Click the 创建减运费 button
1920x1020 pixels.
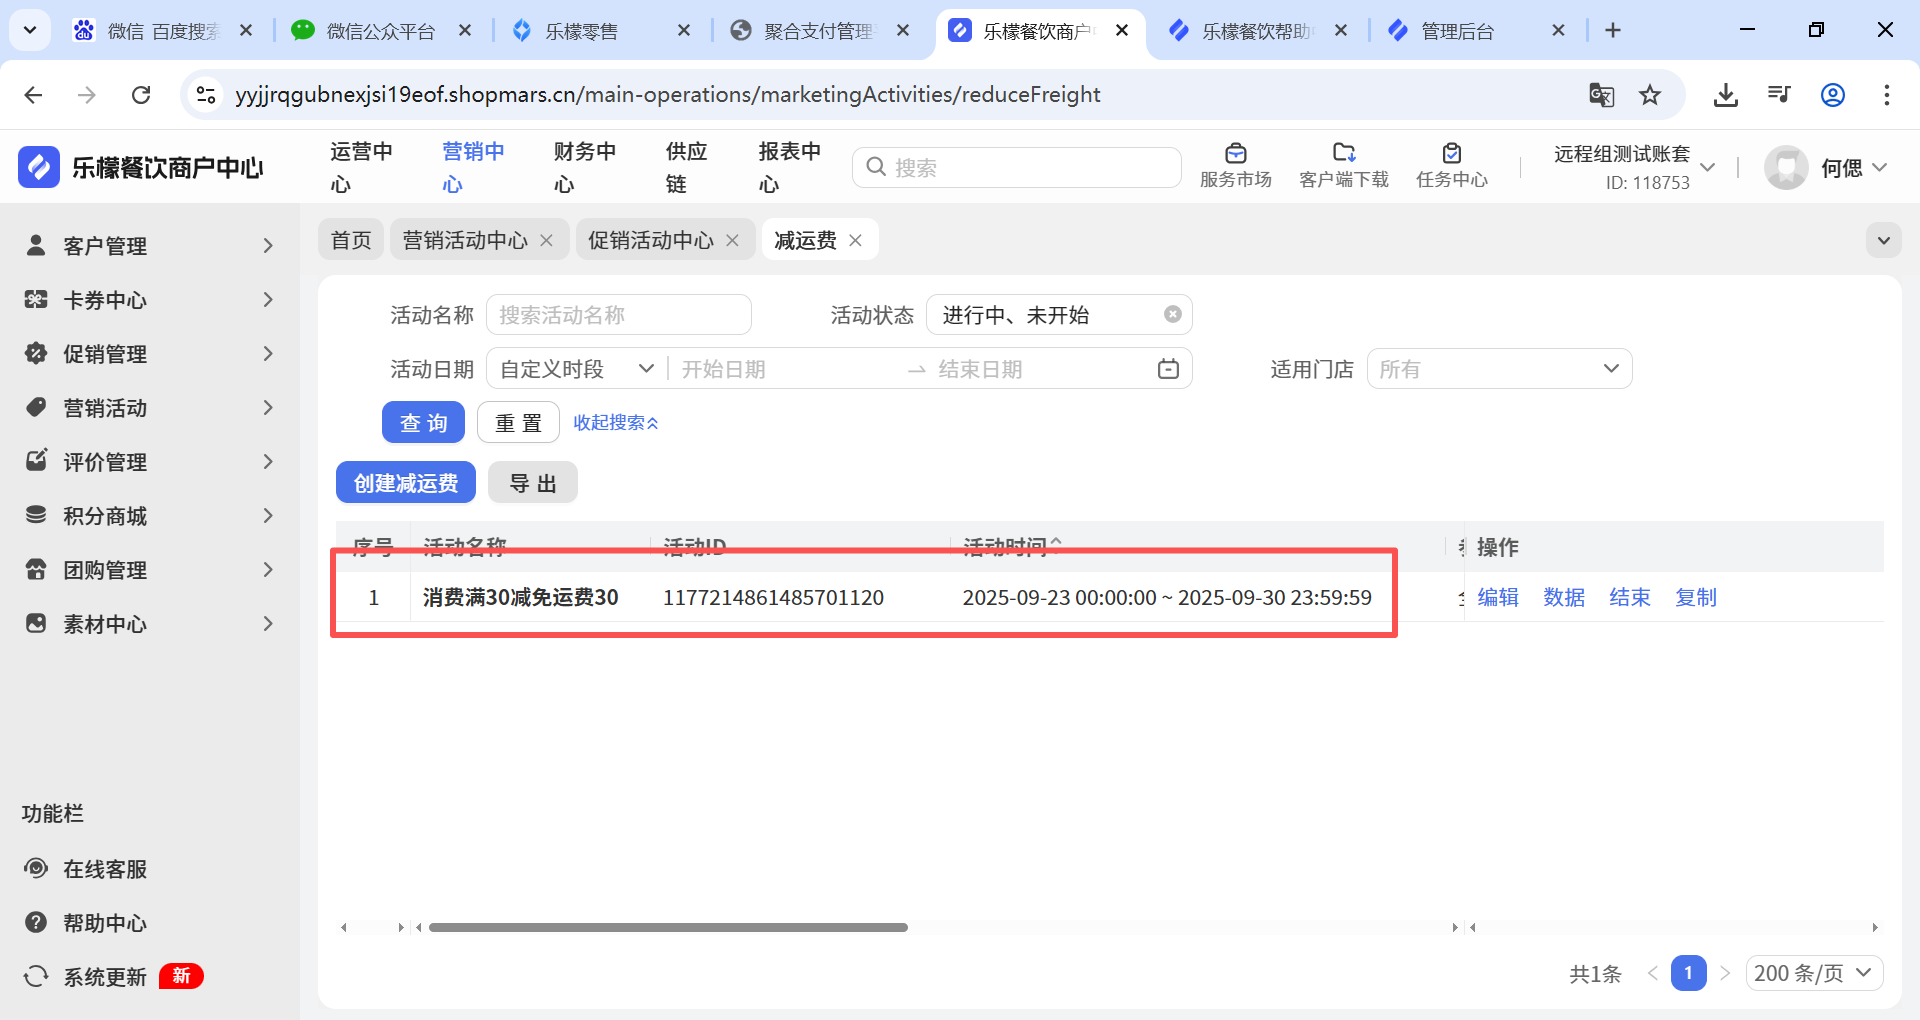pos(406,483)
